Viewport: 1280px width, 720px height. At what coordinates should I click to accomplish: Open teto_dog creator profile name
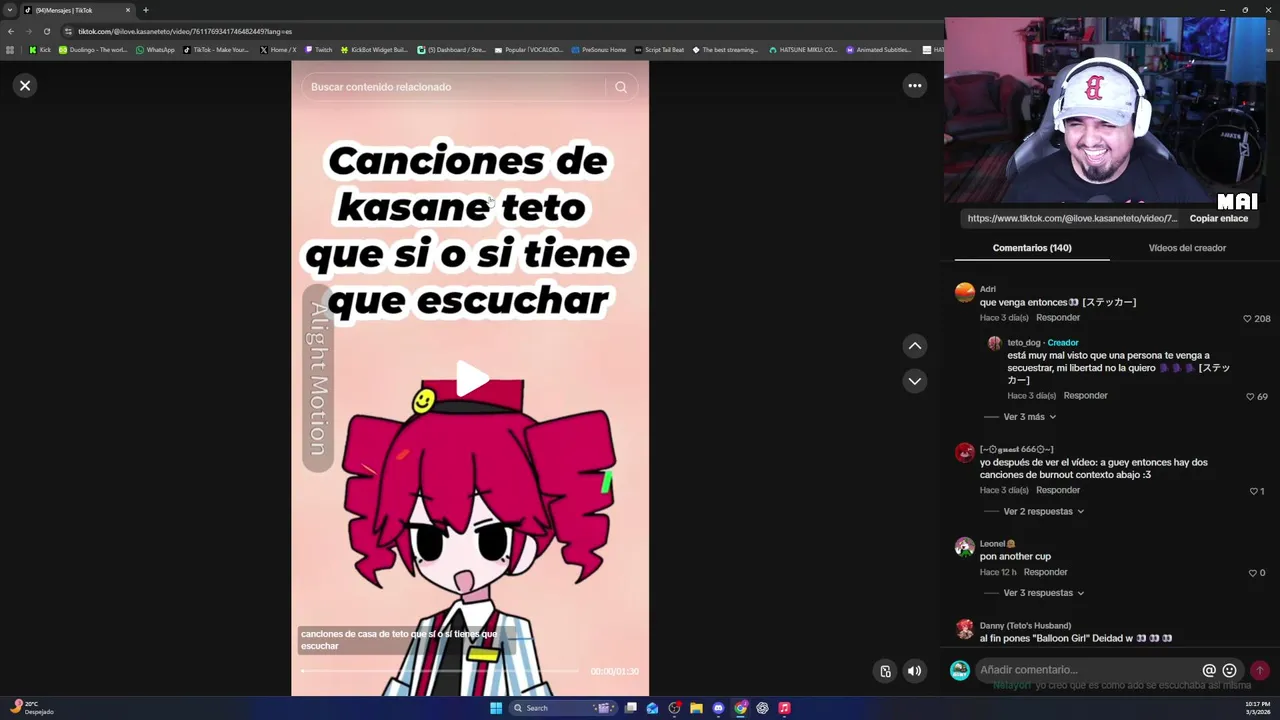point(1023,343)
